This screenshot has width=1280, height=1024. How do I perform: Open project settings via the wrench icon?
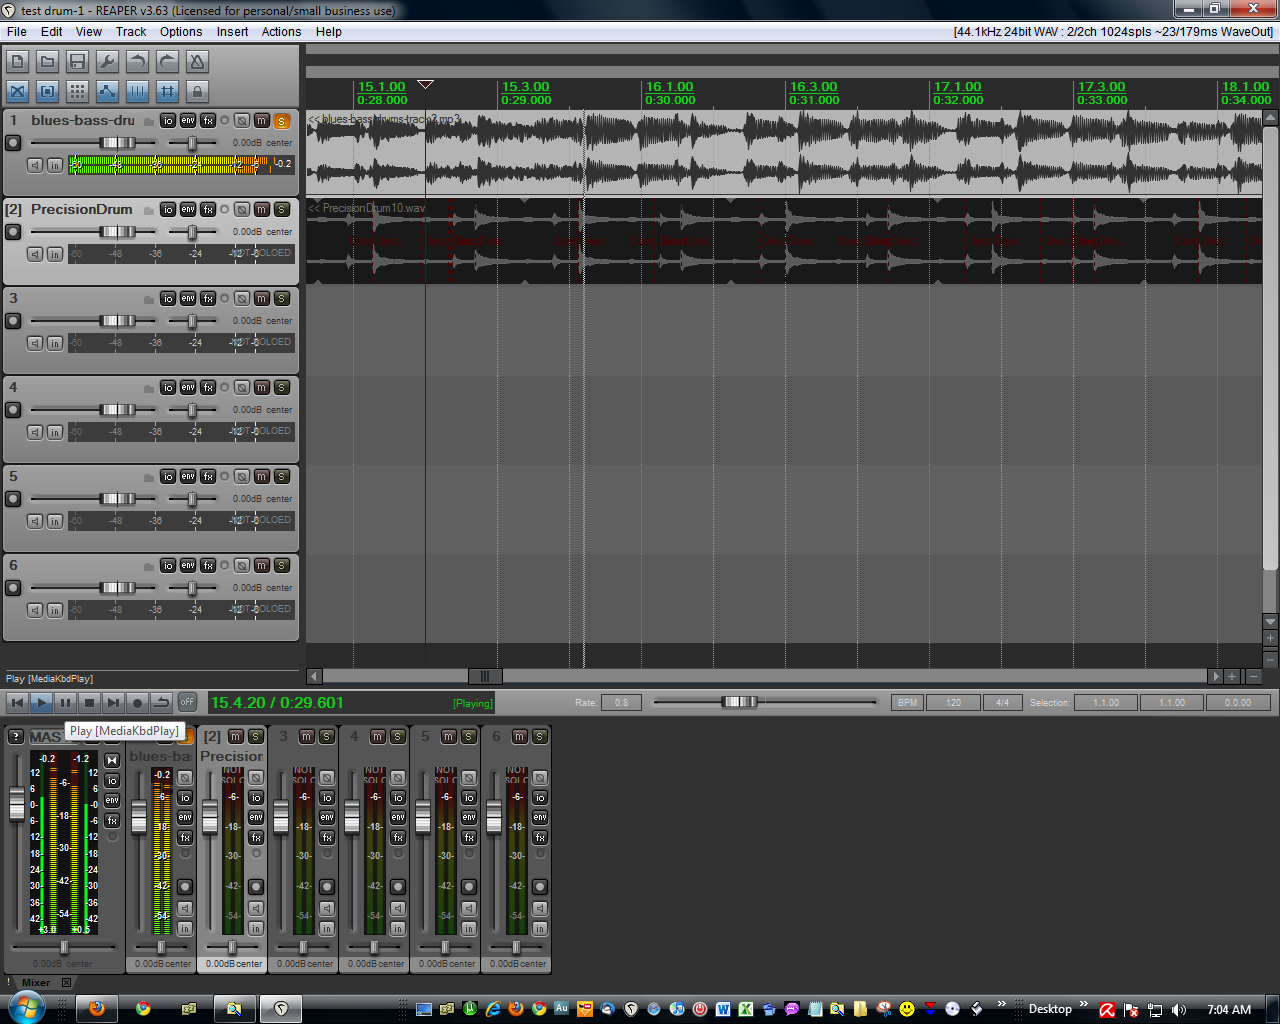pyautogui.click(x=107, y=62)
